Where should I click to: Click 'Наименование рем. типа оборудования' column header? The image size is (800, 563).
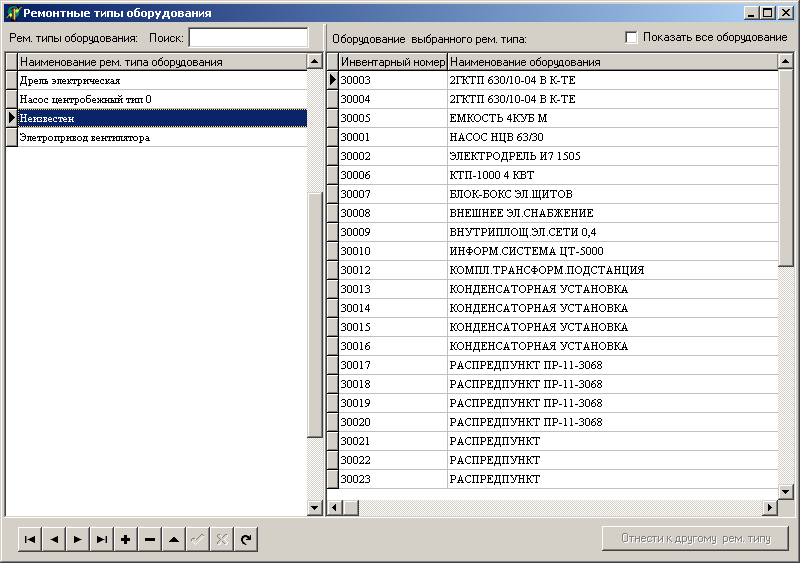pyautogui.click(x=162, y=62)
